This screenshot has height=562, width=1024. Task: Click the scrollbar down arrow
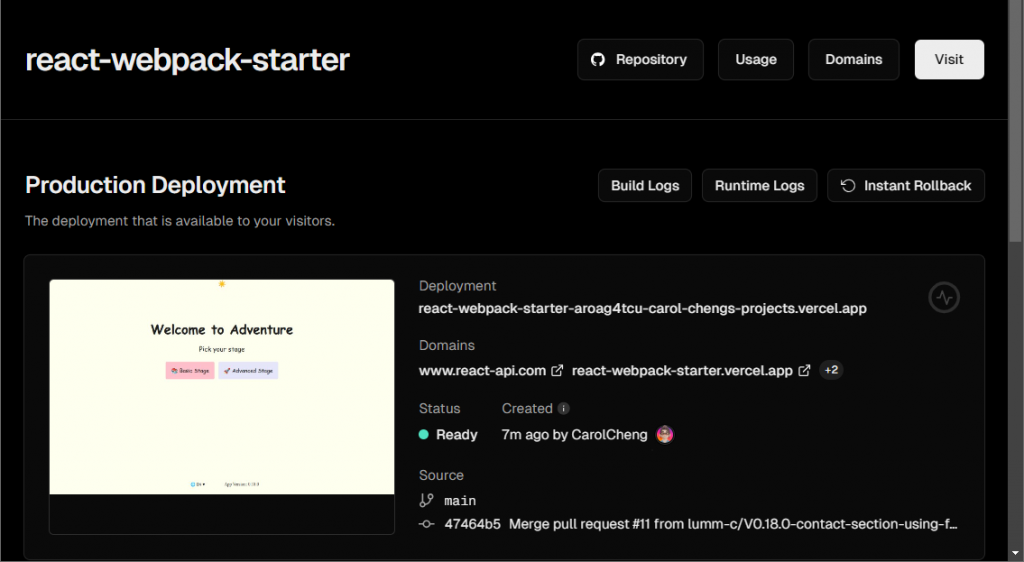click(x=1016, y=554)
